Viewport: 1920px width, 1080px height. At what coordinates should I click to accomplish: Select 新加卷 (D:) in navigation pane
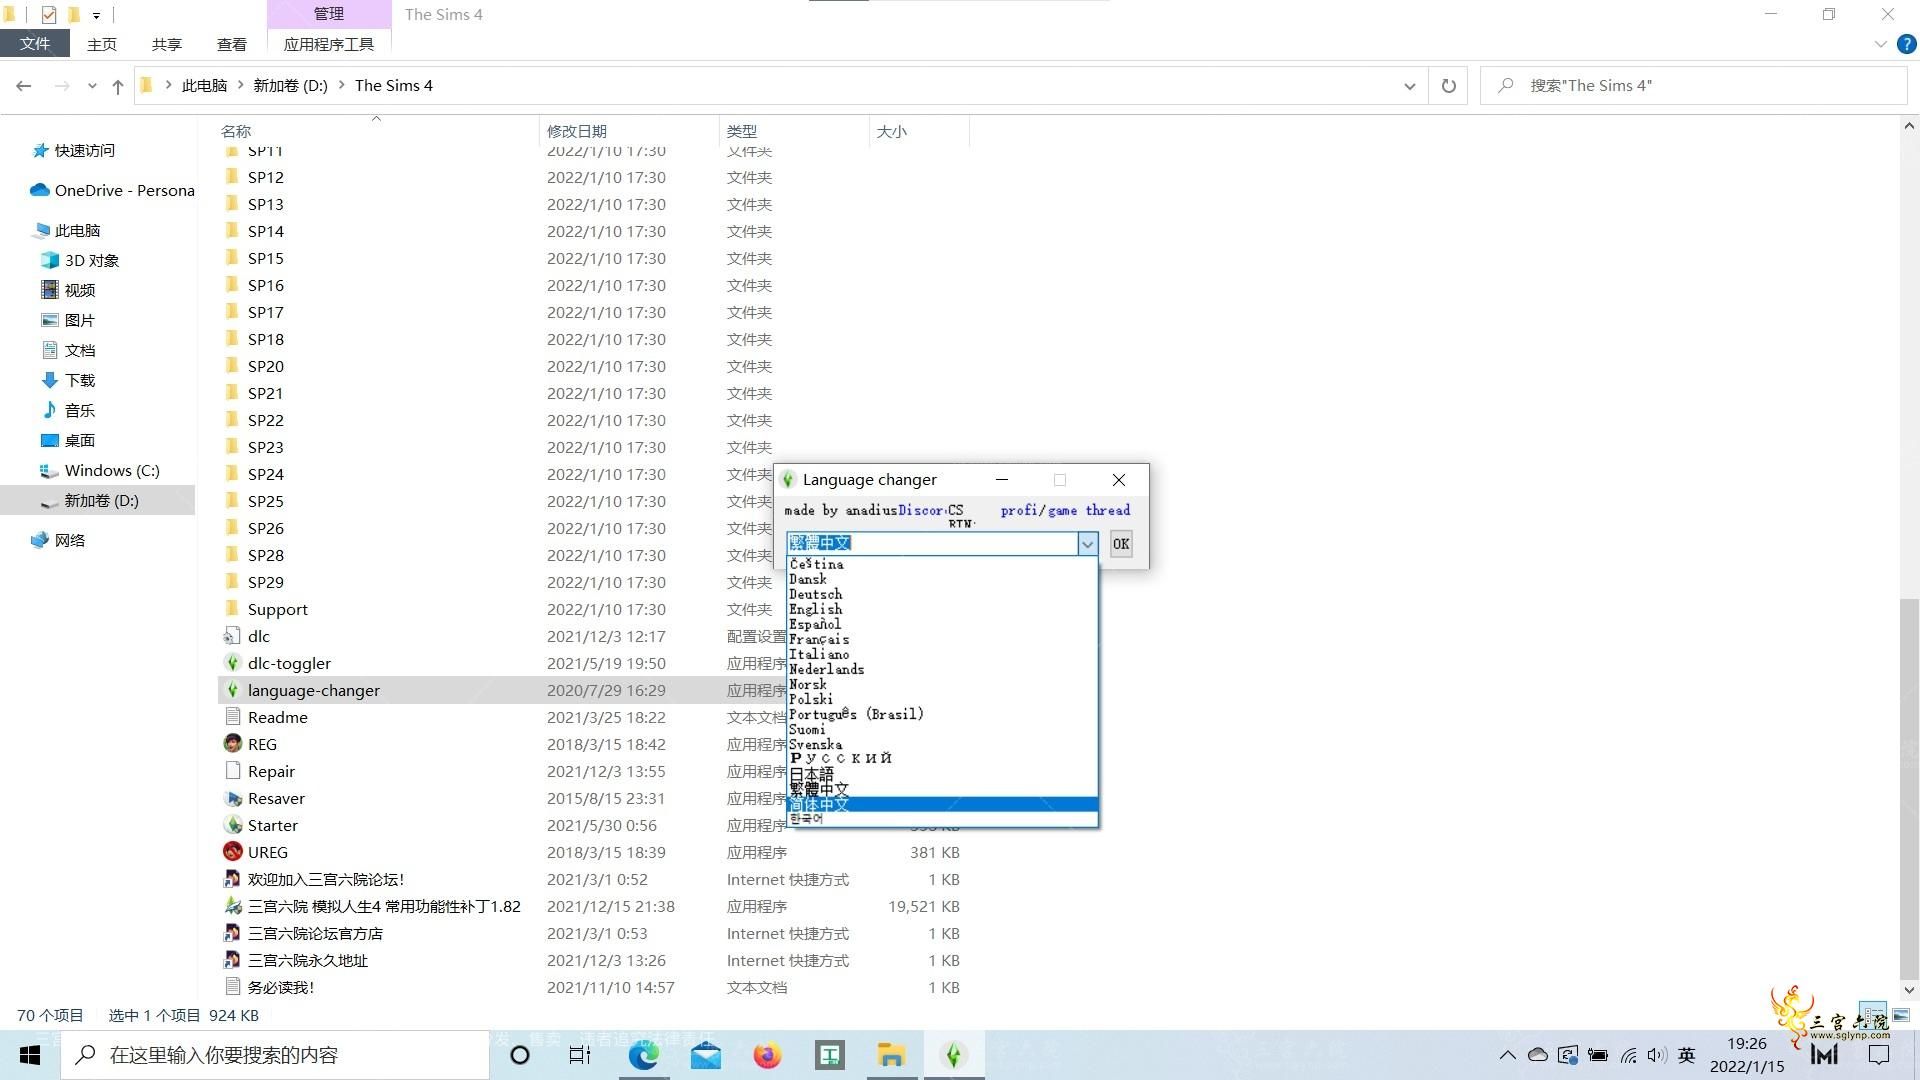pos(101,500)
